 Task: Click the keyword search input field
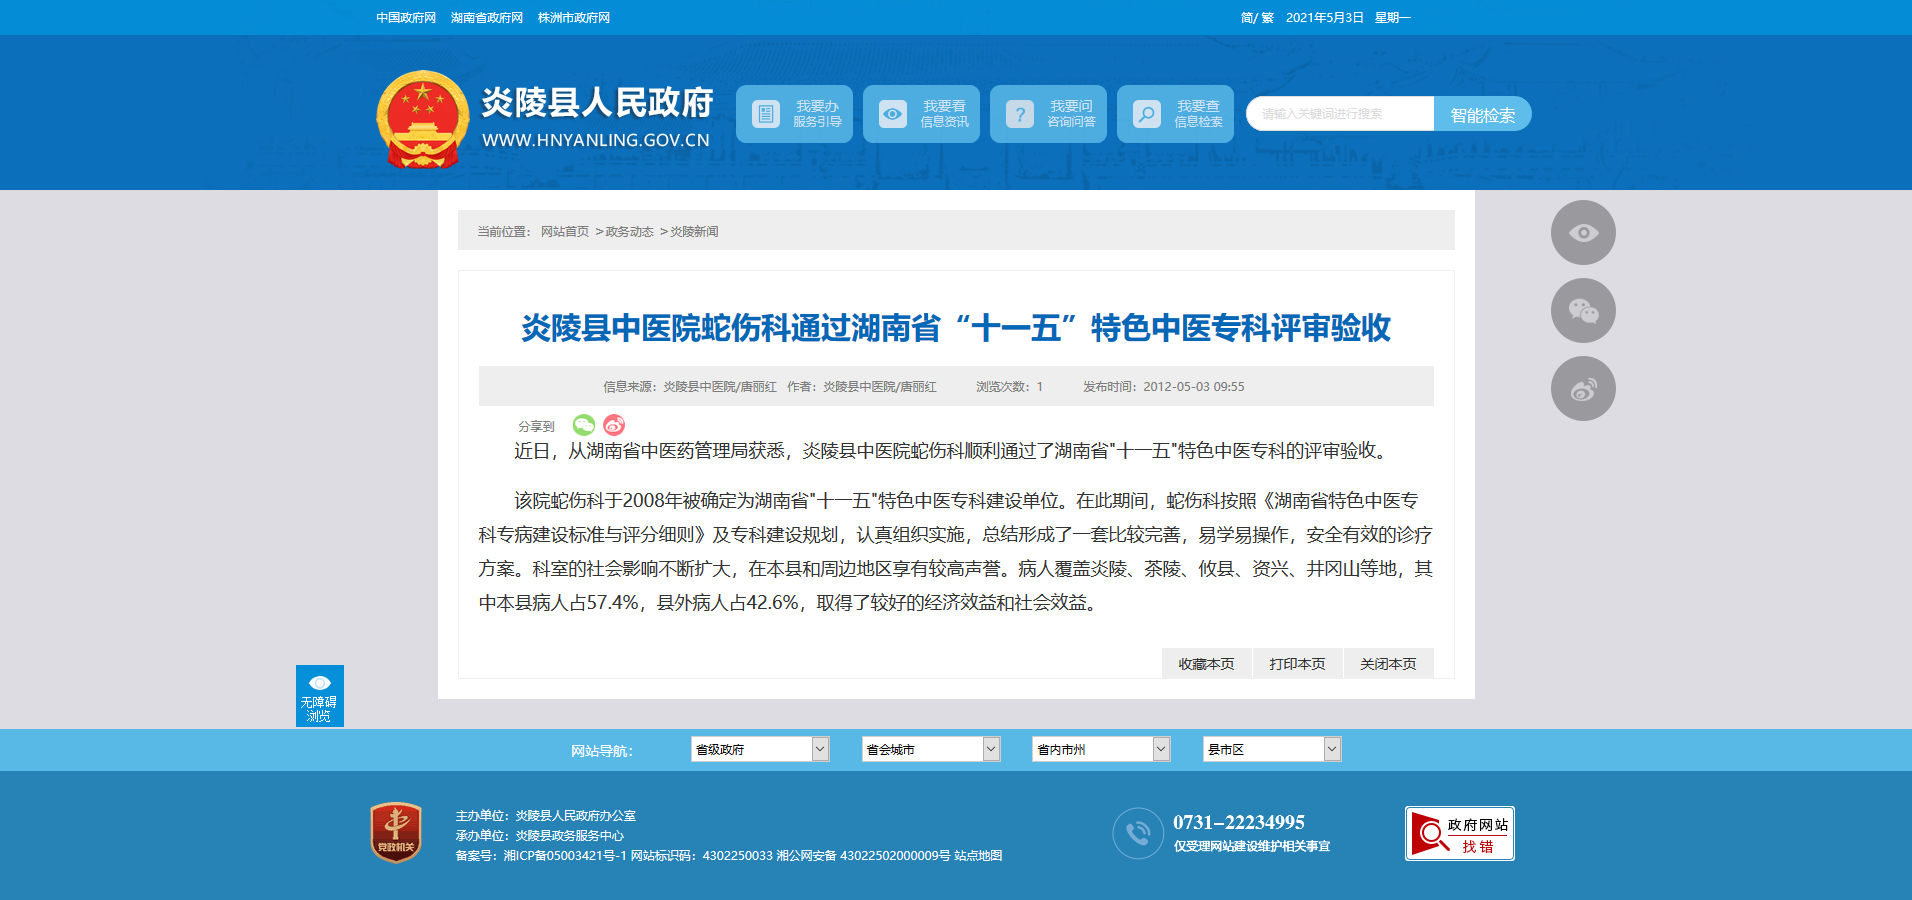(1340, 114)
